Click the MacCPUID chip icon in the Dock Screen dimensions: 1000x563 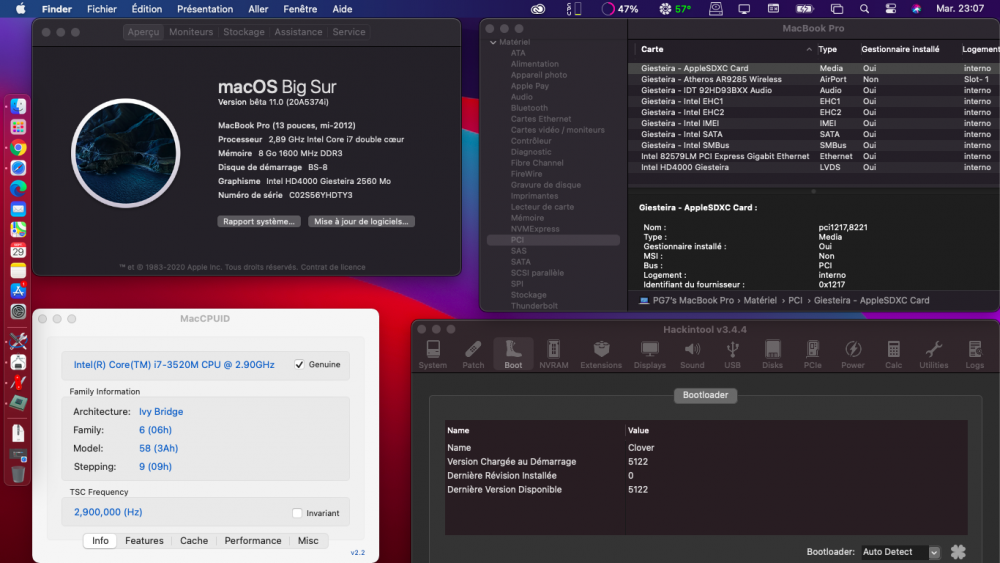pos(18,402)
